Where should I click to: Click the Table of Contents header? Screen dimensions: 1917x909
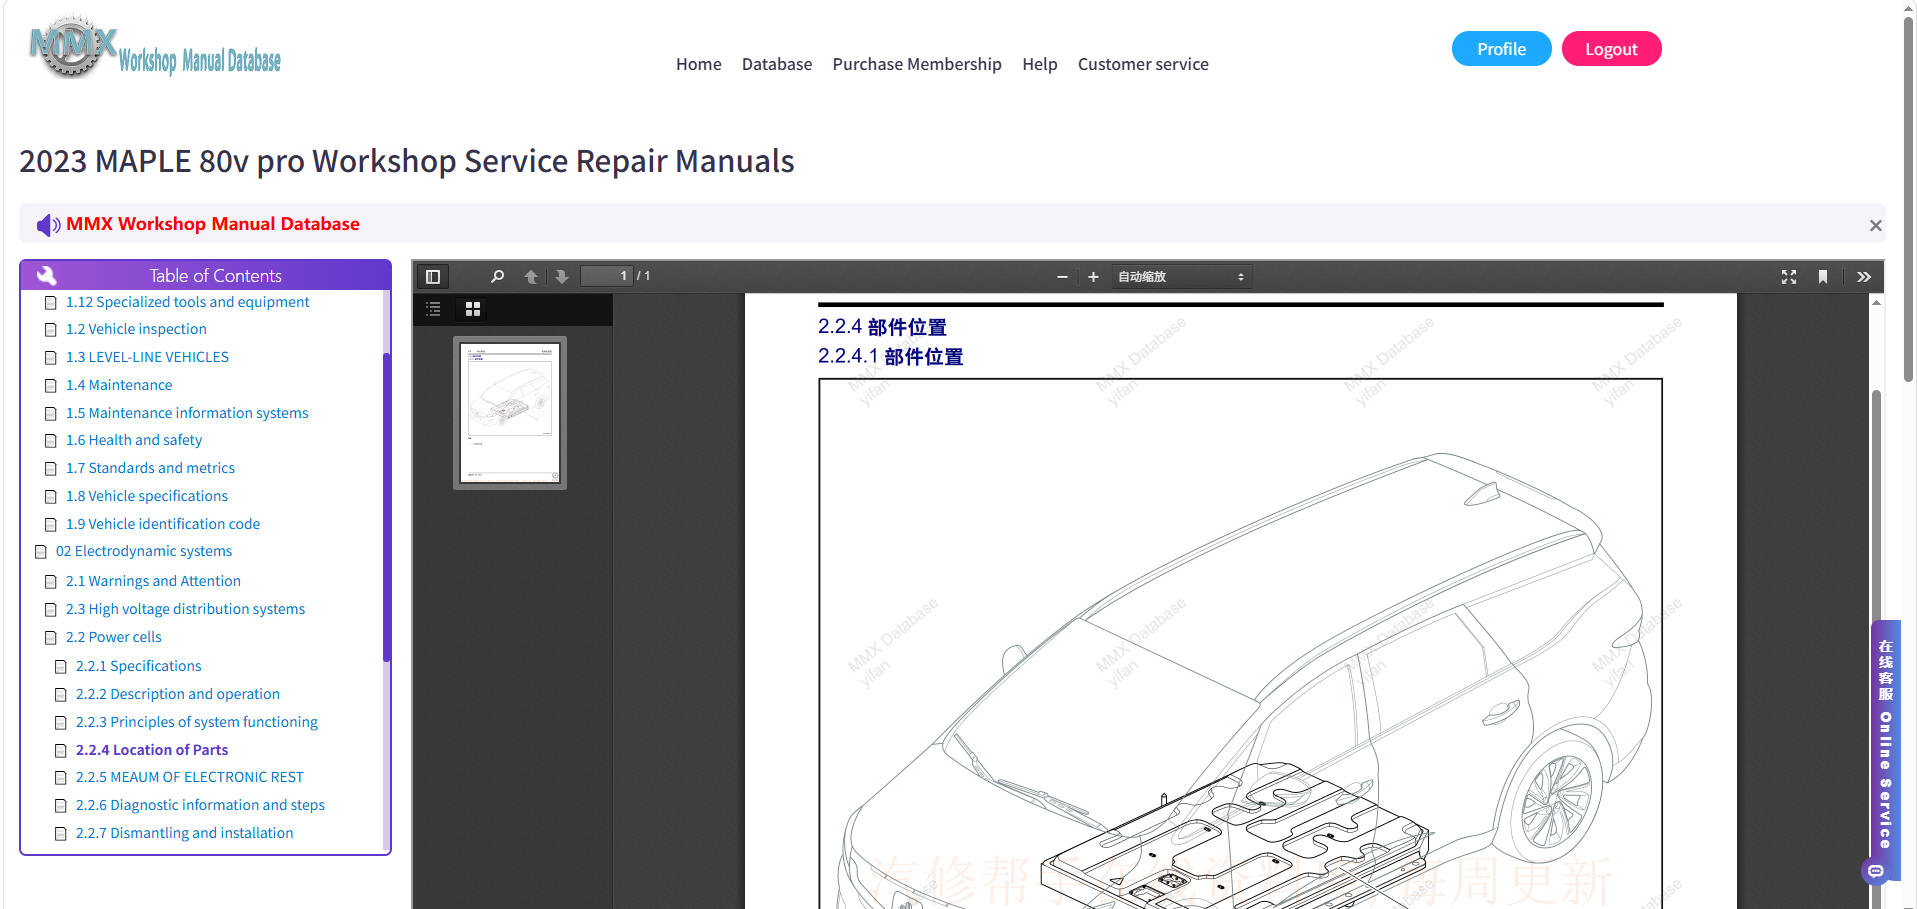(205, 275)
